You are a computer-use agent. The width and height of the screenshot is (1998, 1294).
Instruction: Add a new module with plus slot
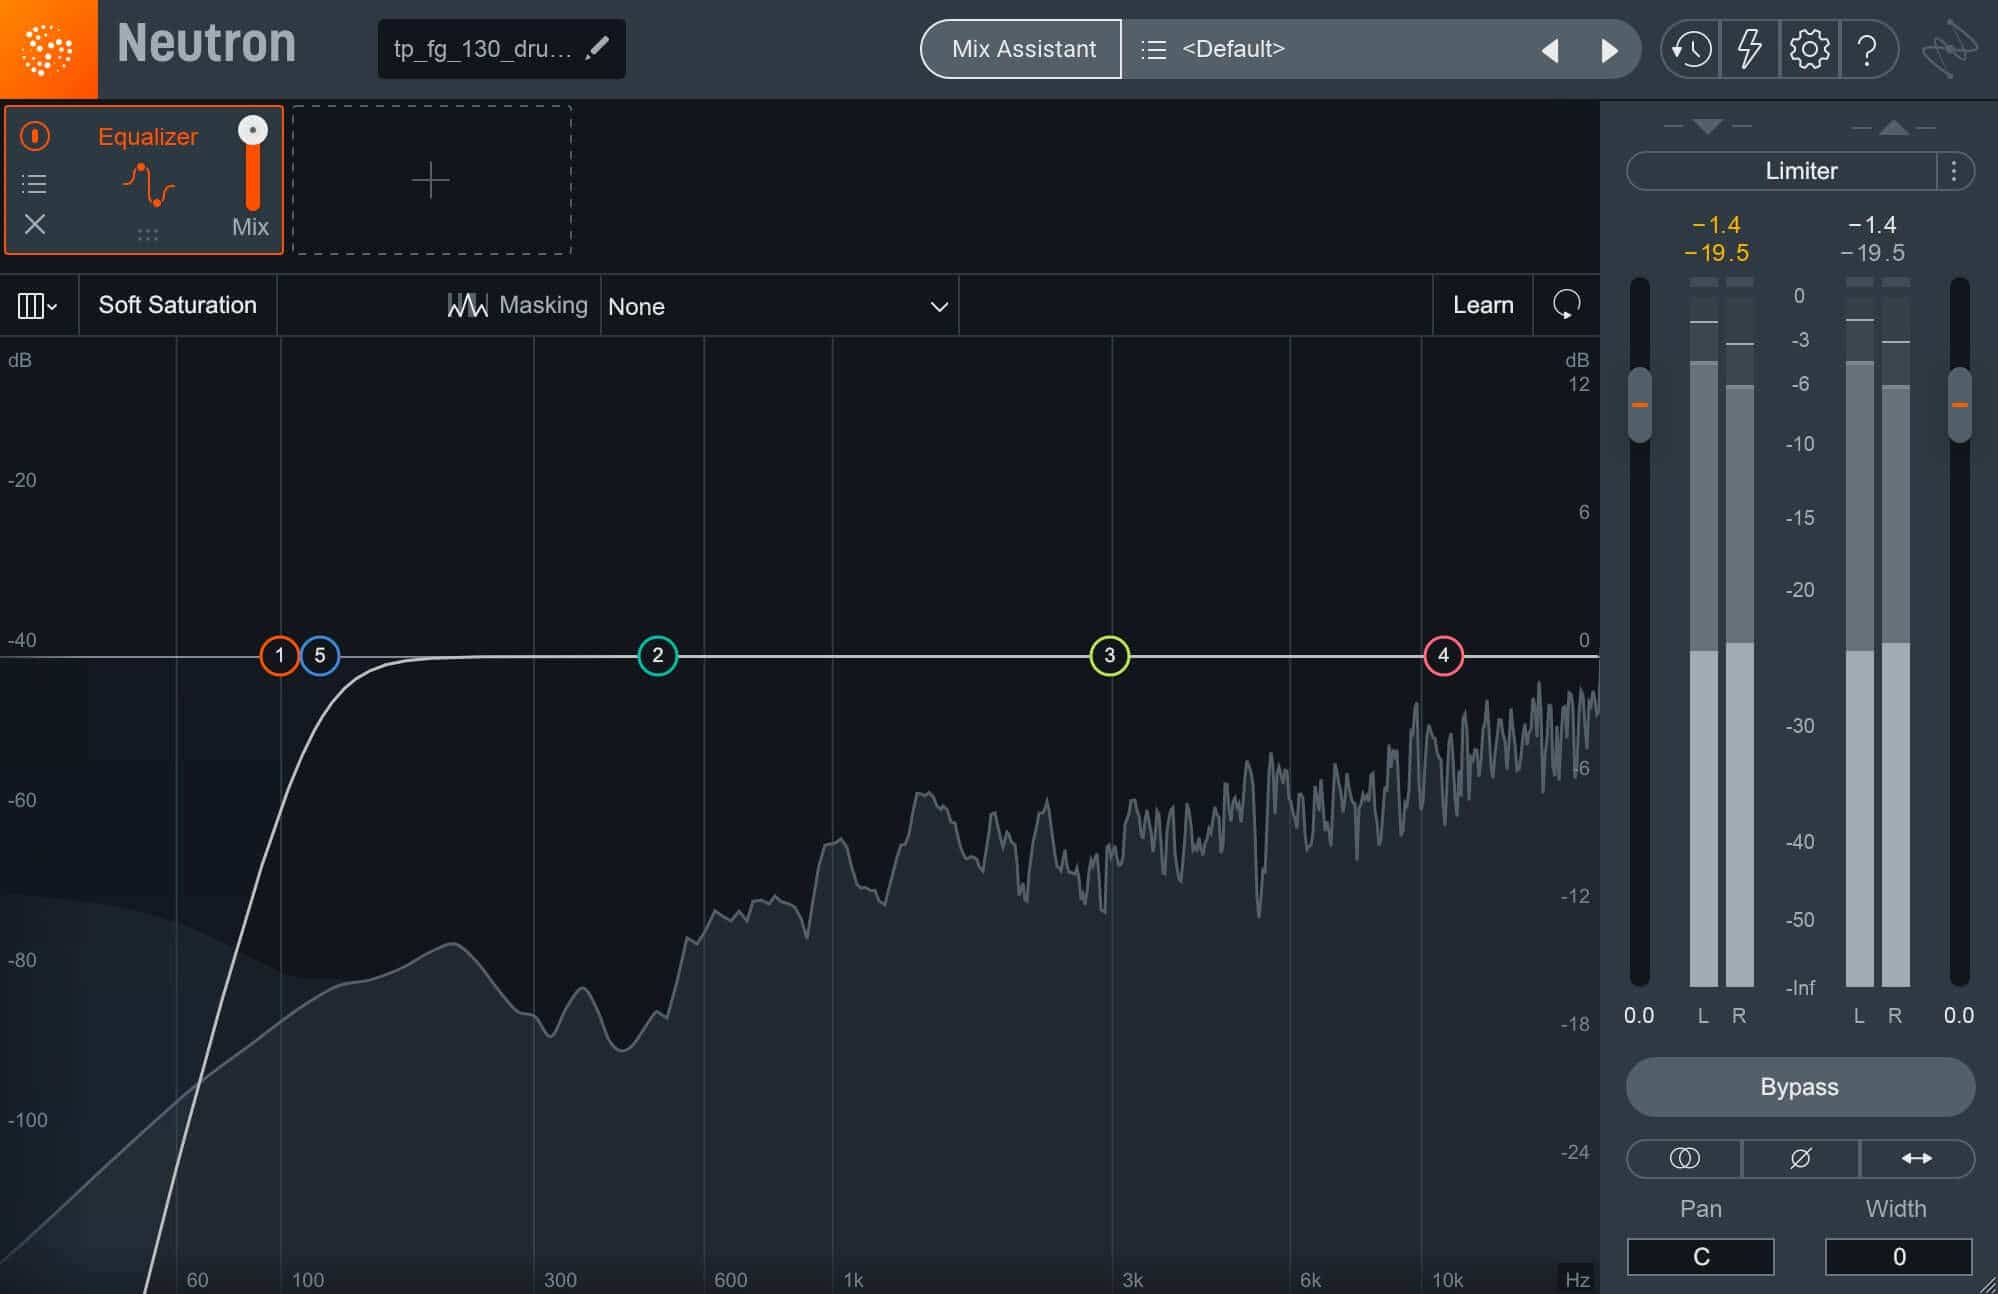click(x=431, y=180)
